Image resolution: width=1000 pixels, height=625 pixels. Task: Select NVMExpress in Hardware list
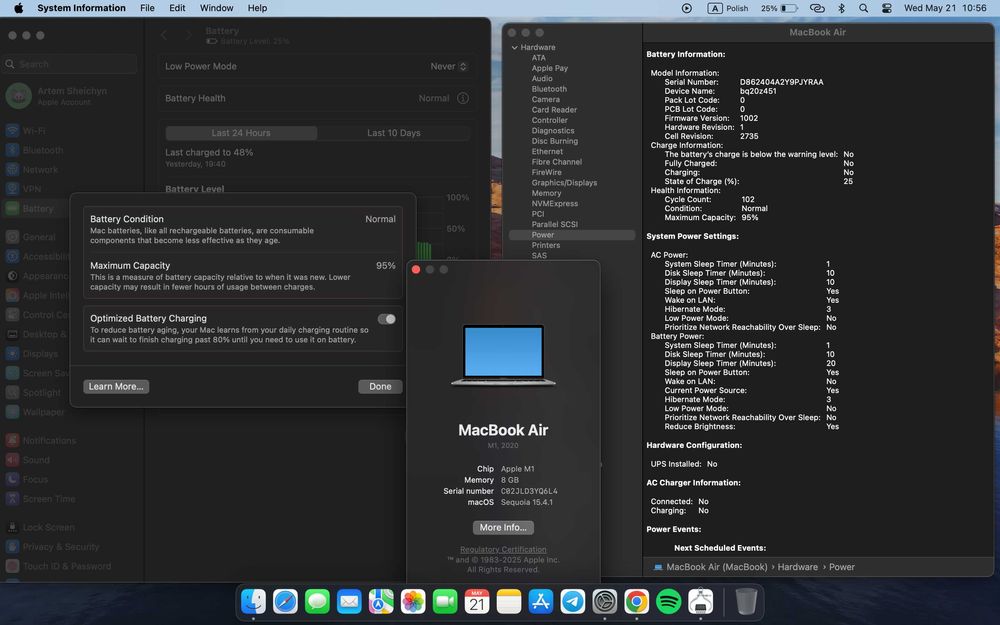555,203
